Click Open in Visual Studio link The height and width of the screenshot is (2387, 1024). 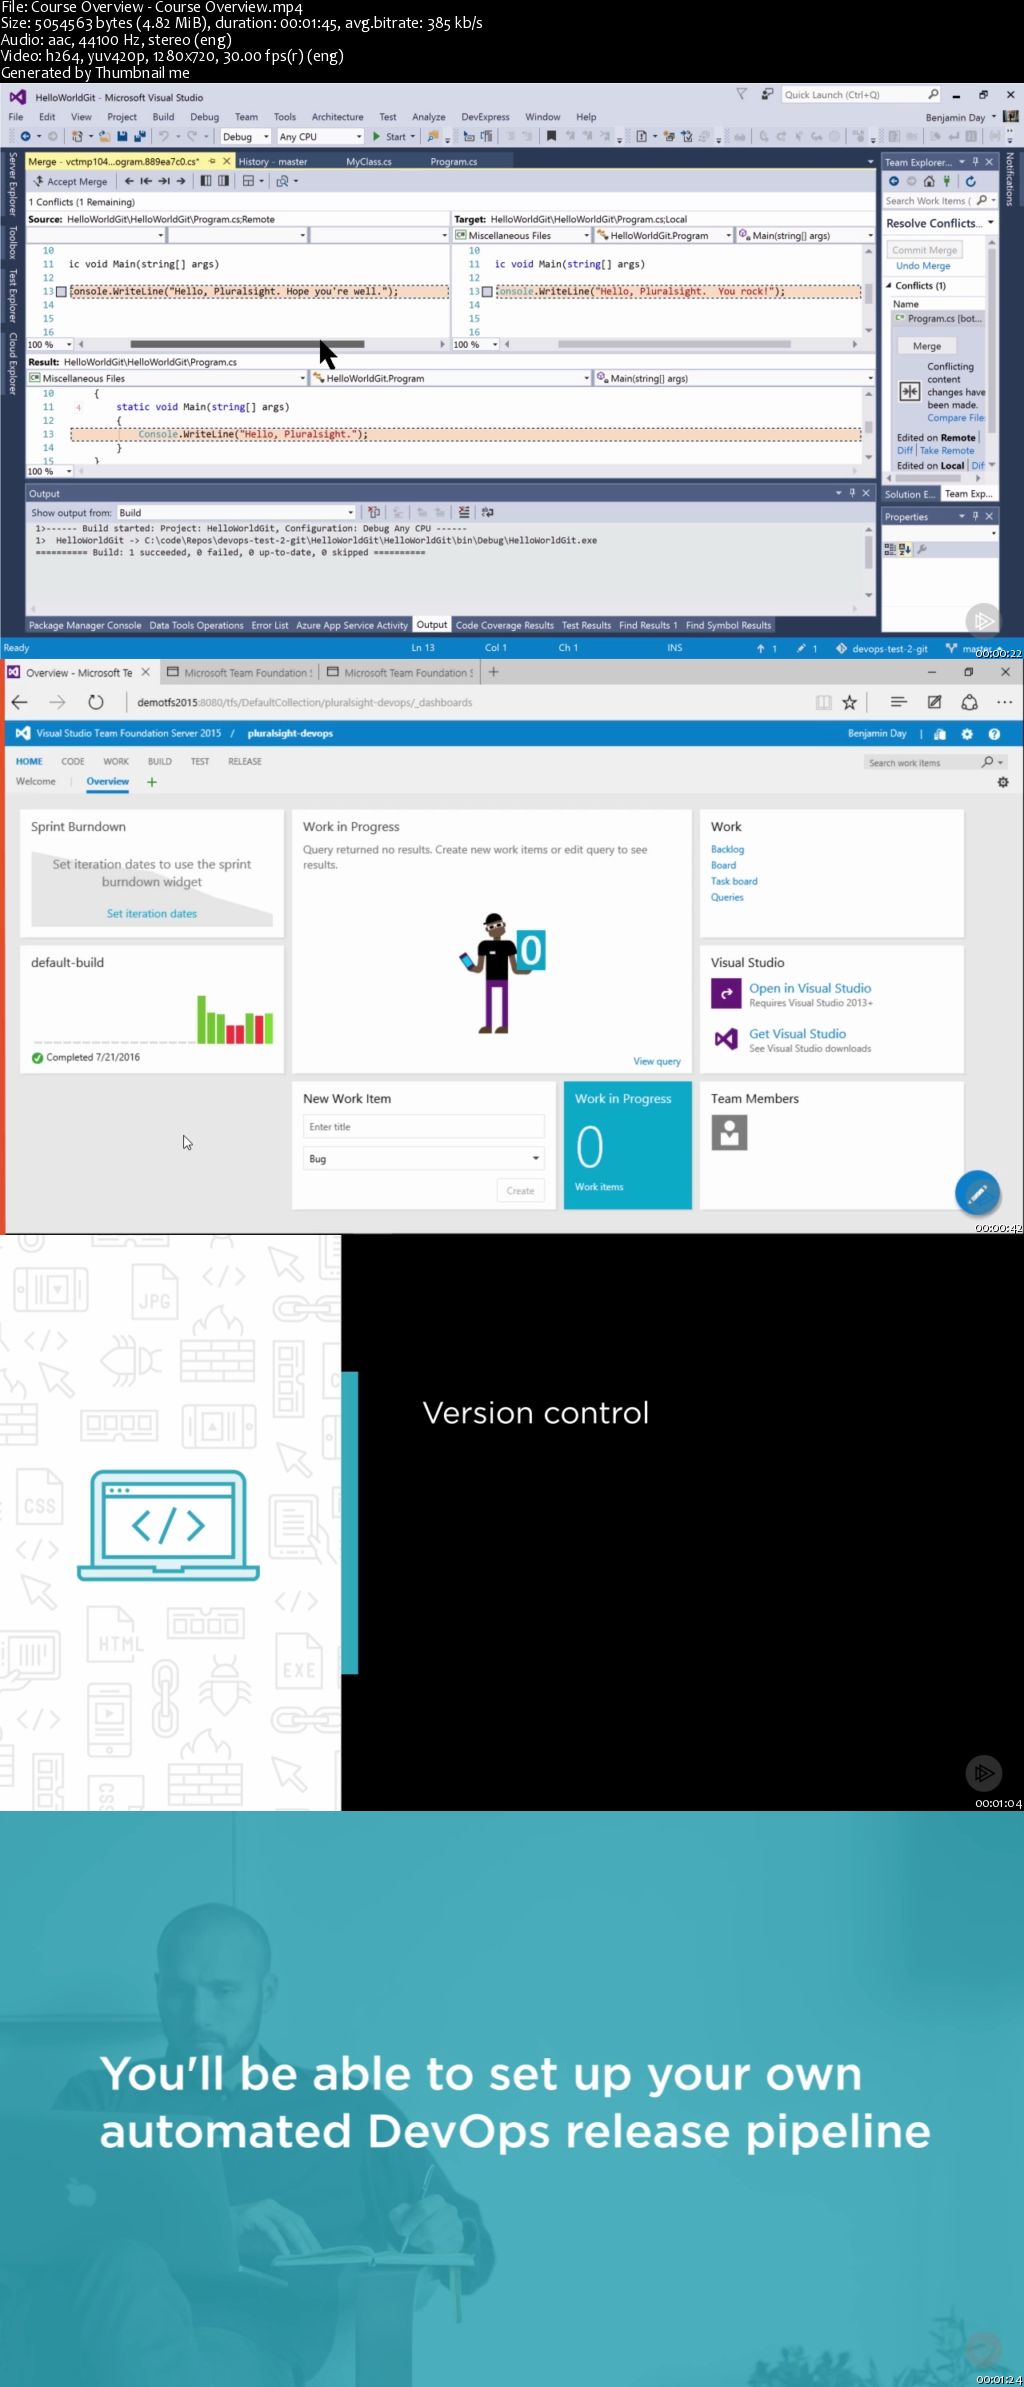pos(810,988)
